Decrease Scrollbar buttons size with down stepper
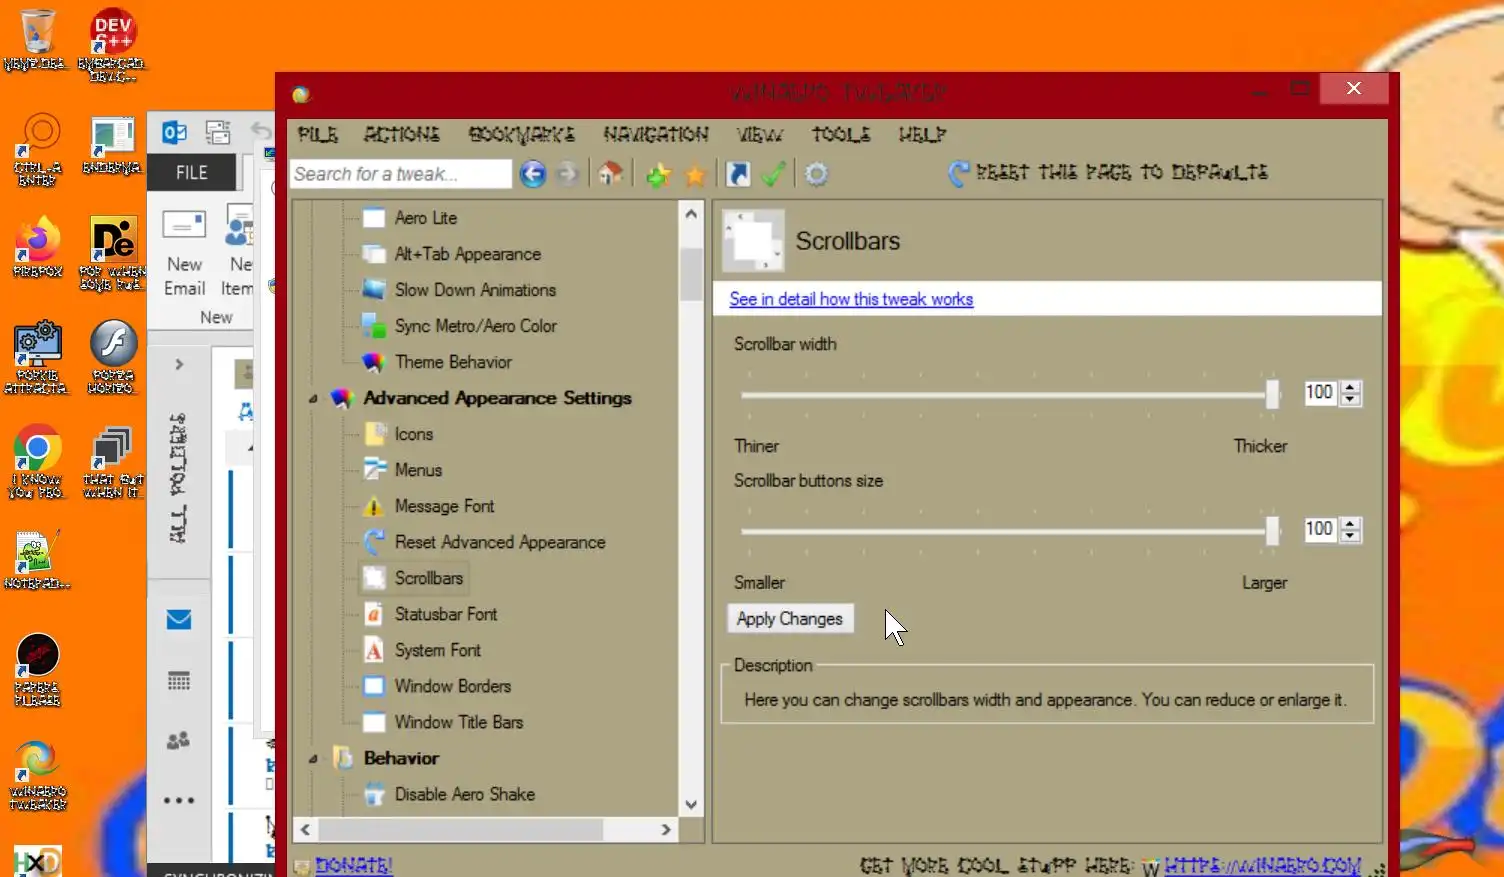 coord(1350,536)
